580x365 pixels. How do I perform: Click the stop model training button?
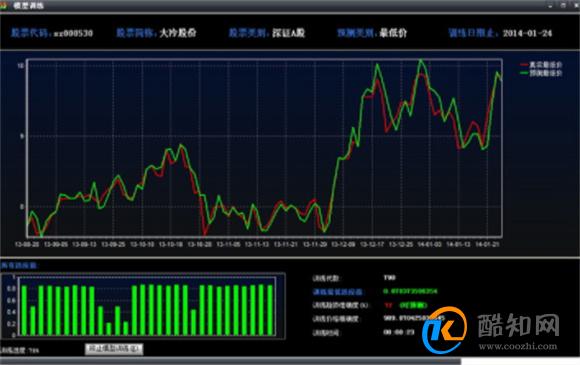click(114, 349)
